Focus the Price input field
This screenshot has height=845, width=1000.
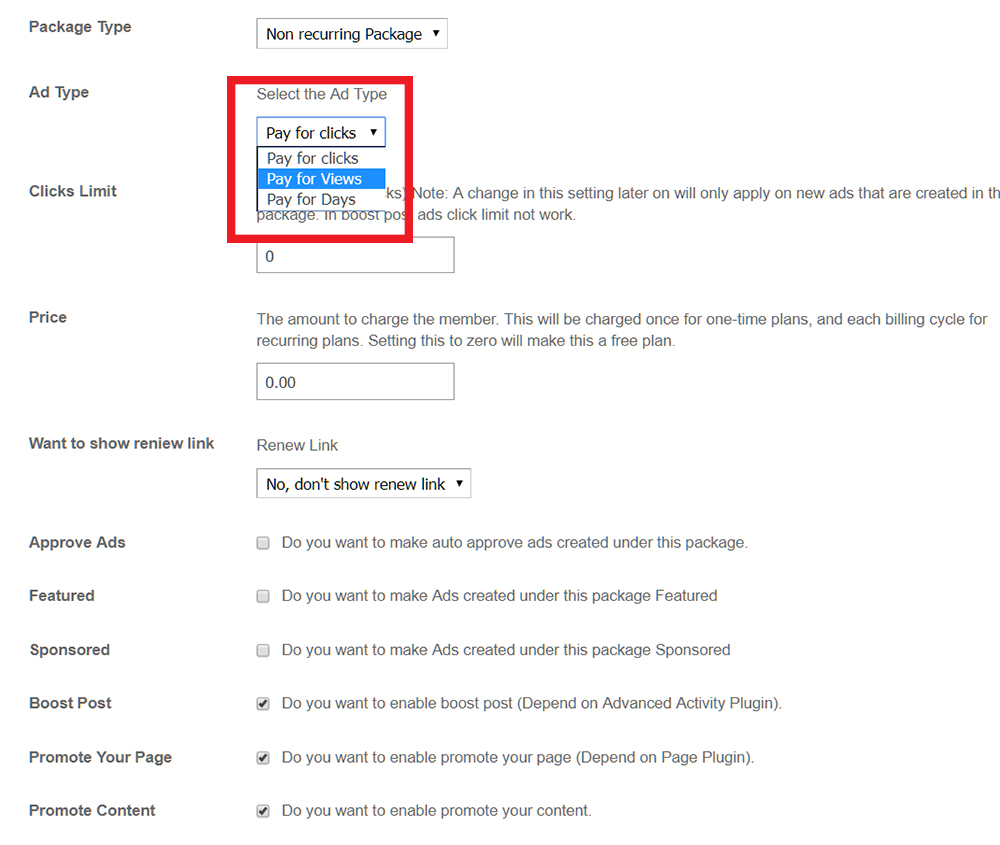pyautogui.click(x=355, y=381)
